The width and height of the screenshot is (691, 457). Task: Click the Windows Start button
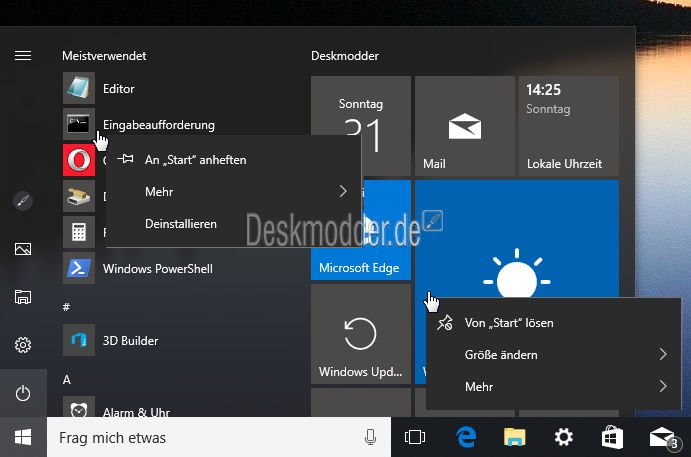[23, 437]
